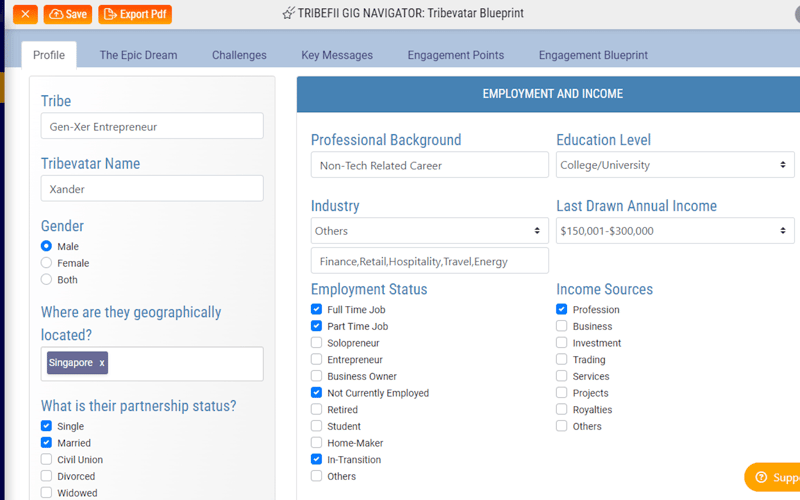This screenshot has width=800, height=500.
Task: Check the Civil Union checkbox
Action: [x=46, y=459]
